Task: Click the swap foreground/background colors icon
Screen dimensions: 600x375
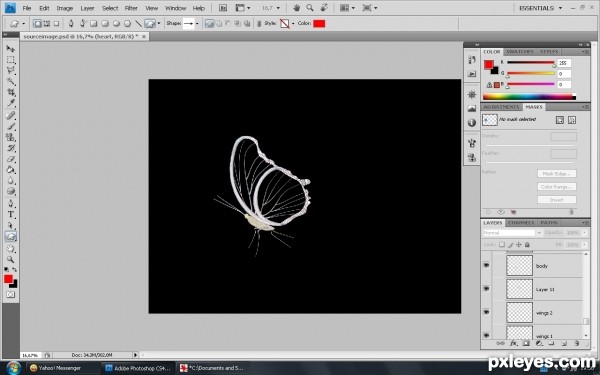Action: 15,270
